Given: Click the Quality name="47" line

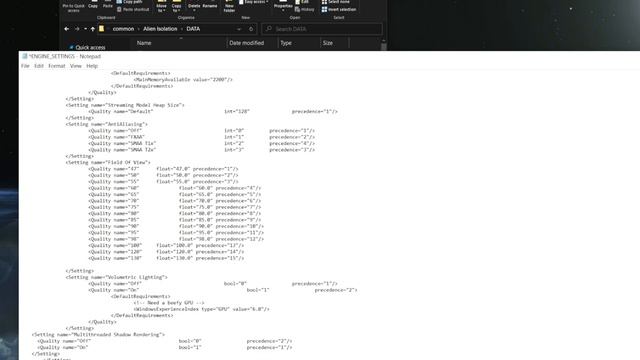Looking at the screenshot, I should click(163, 169).
